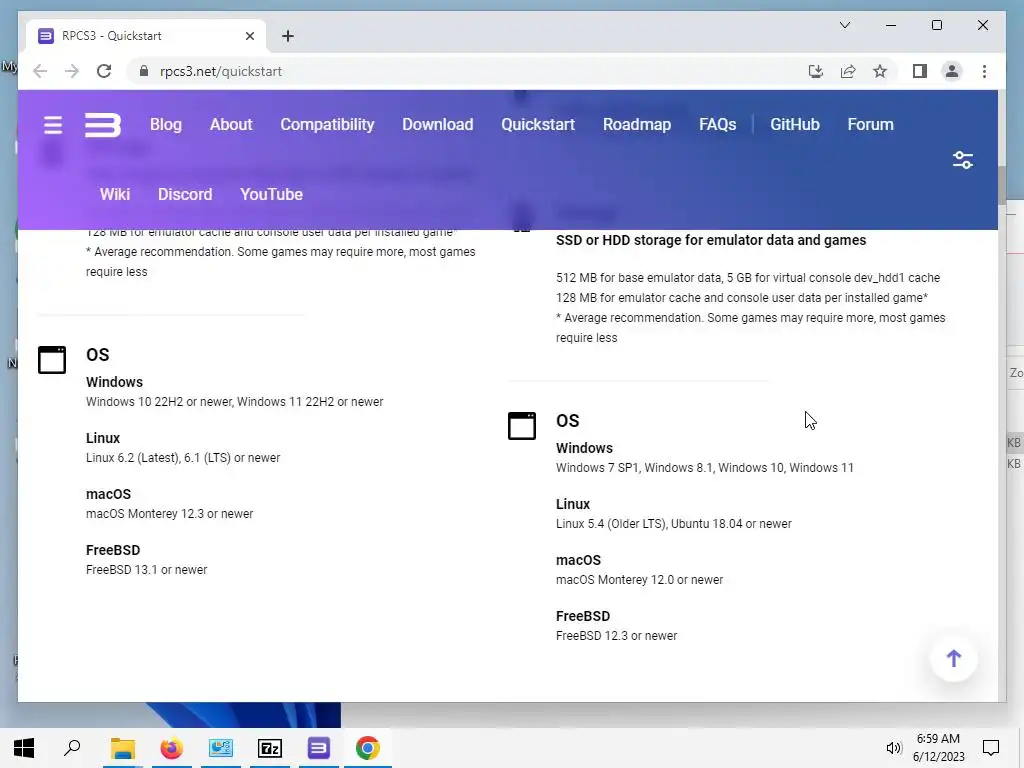Open Chrome from the taskbar
The image size is (1024, 768).
tap(368, 748)
